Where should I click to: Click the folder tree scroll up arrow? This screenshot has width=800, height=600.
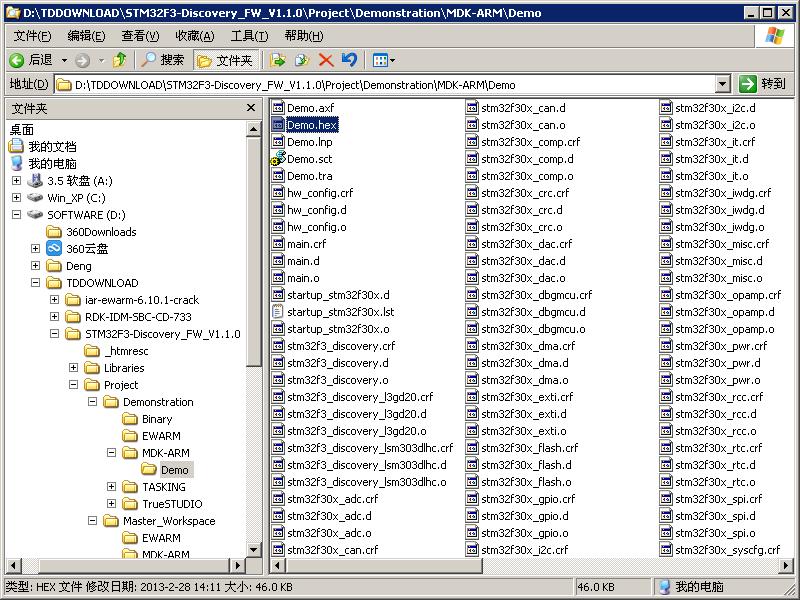pyautogui.click(x=253, y=129)
